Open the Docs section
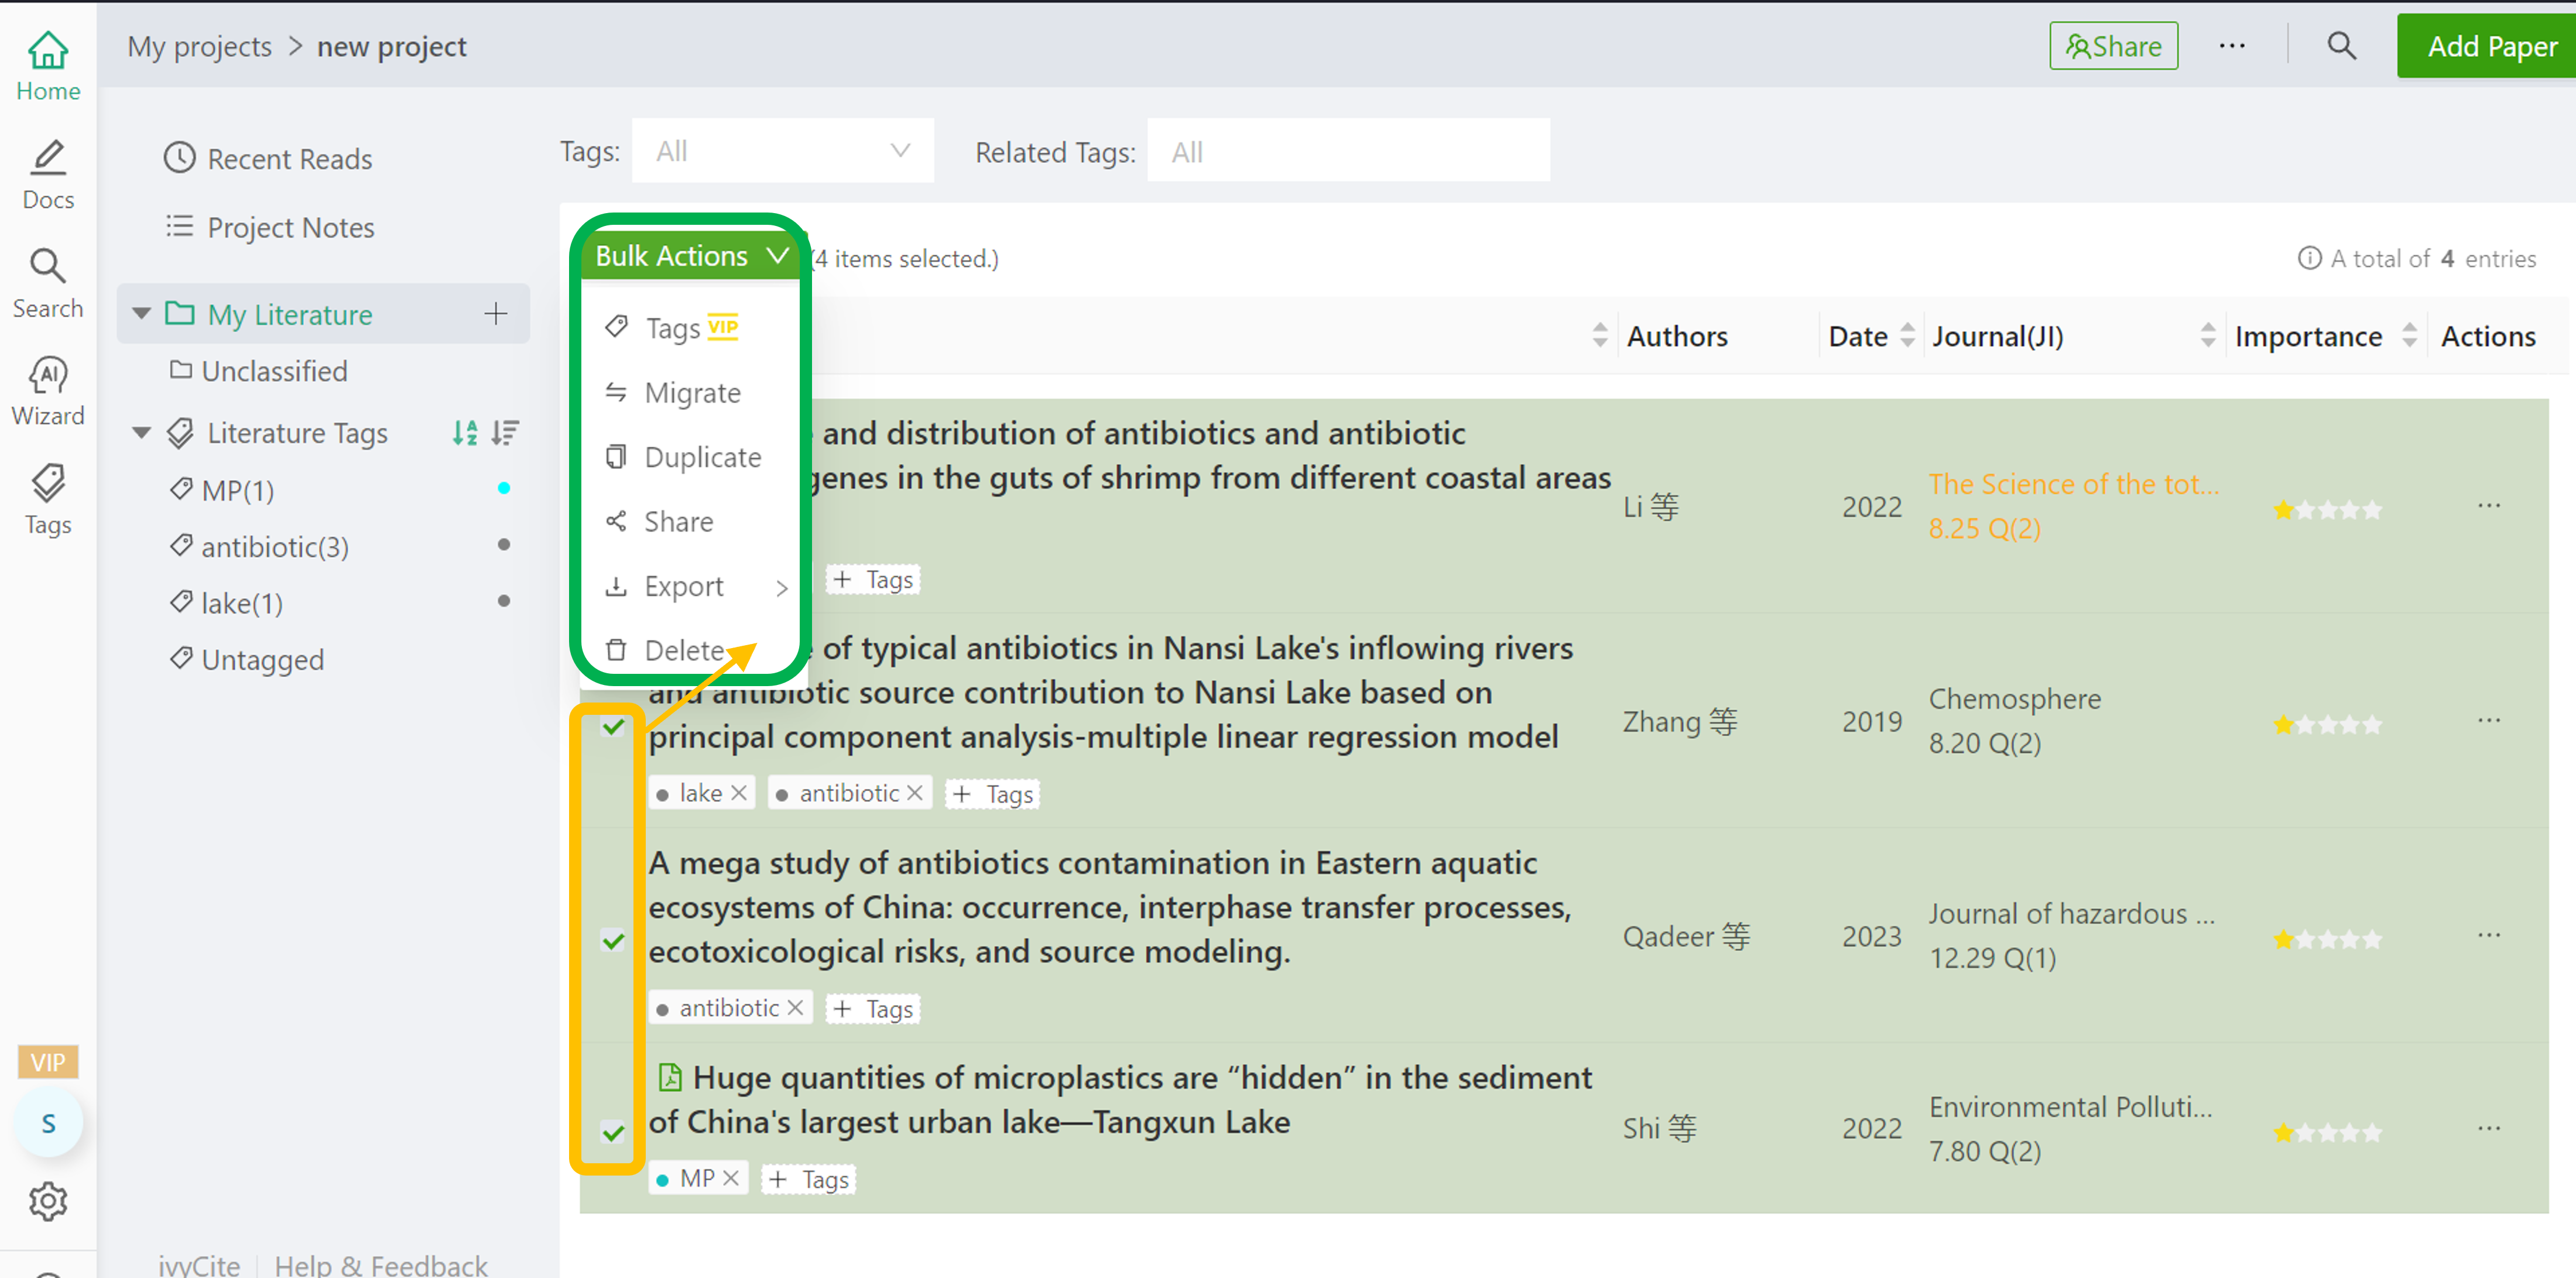The height and width of the screenshot is (1278, 2576). 48,175
